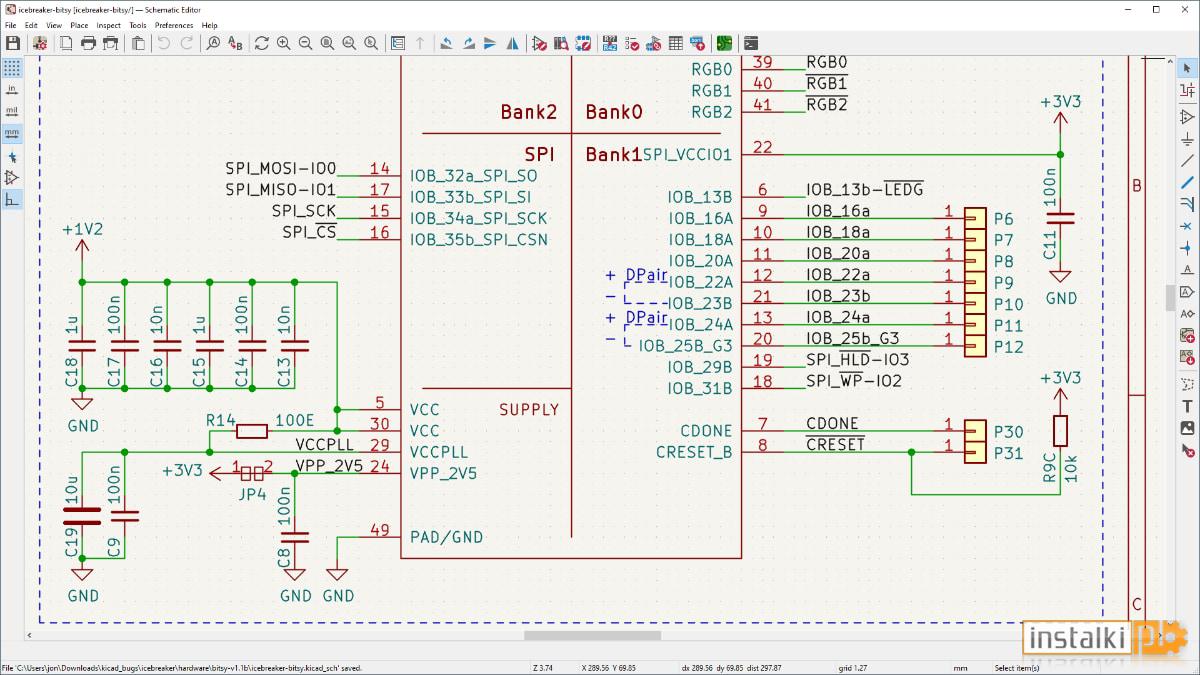Viewport: 1200px width, 675px height.
Task: Redo the last undone action
Action: pos(186,43)
